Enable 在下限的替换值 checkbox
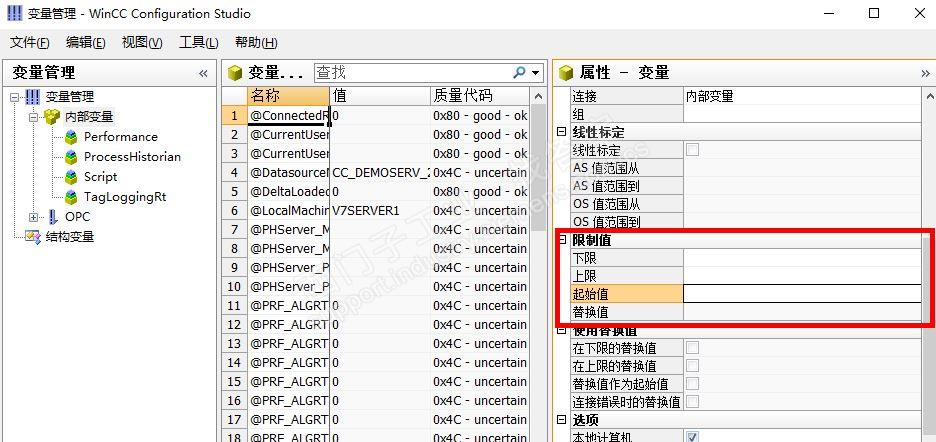 (692, 348)
